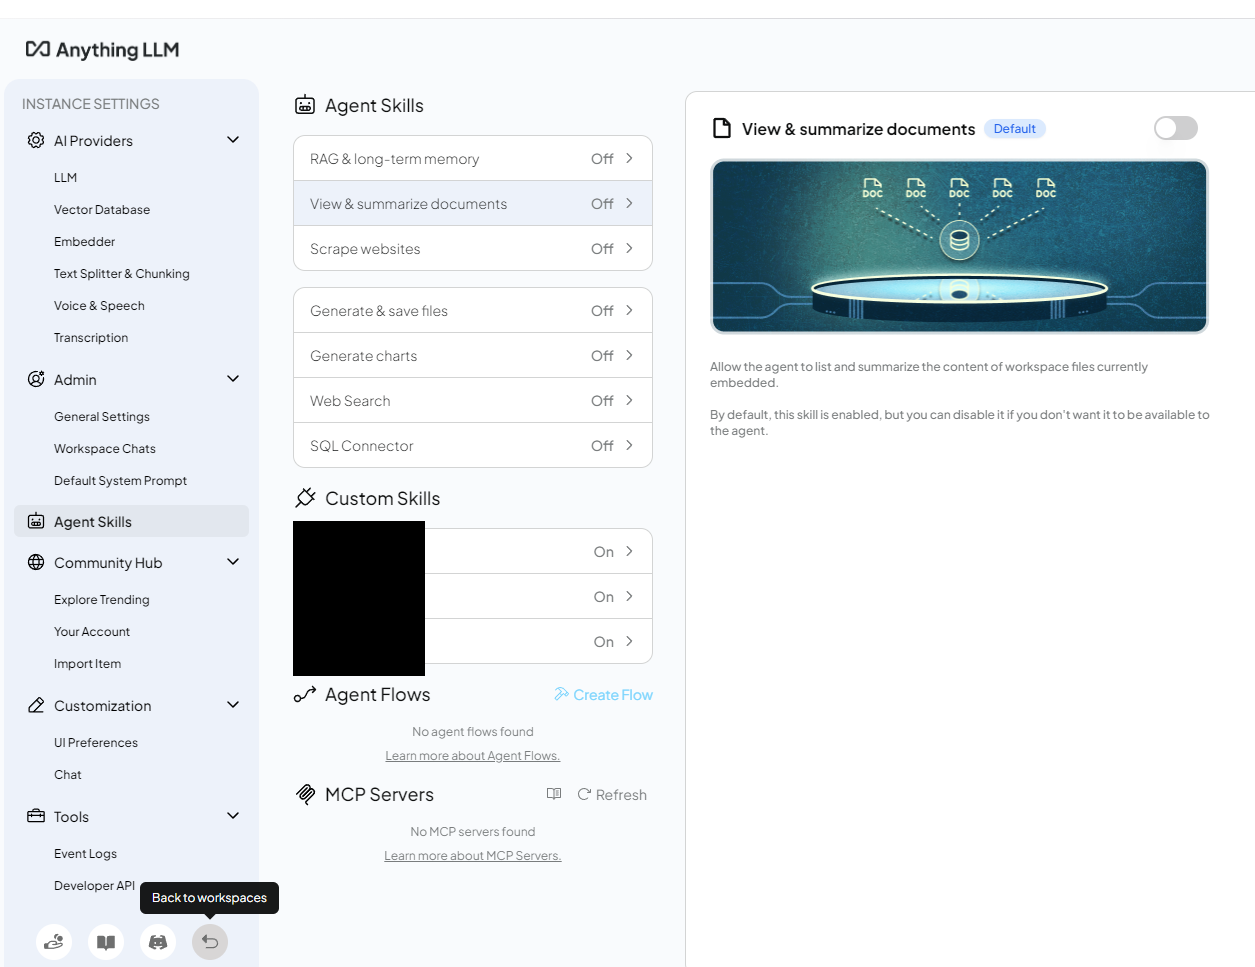Refresh the MCP Servers list

tap(612, 795)
